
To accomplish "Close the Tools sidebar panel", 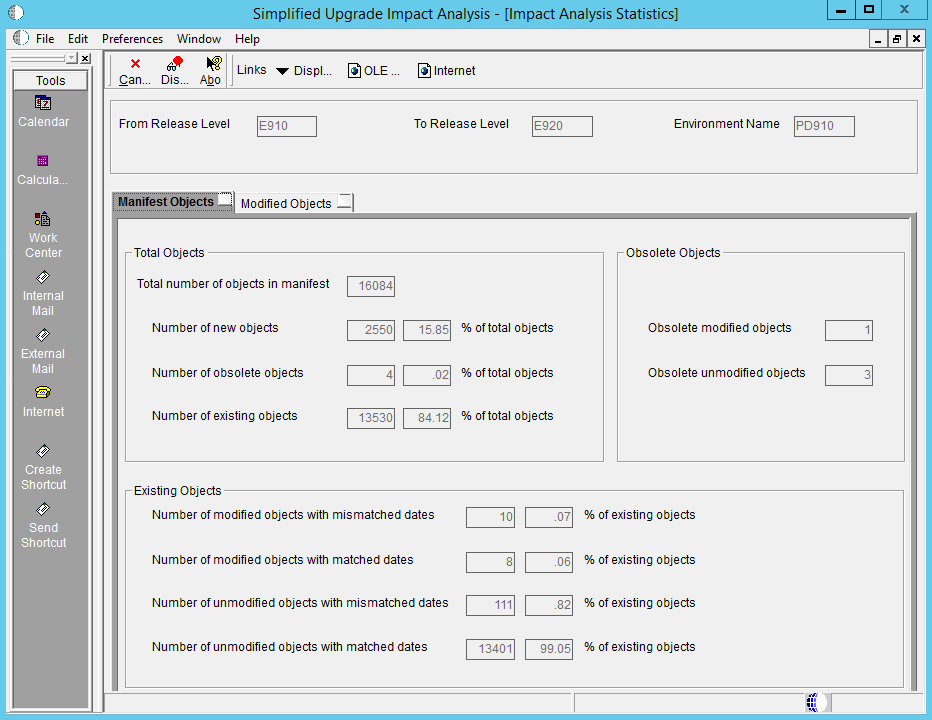I will coord(85,59).
